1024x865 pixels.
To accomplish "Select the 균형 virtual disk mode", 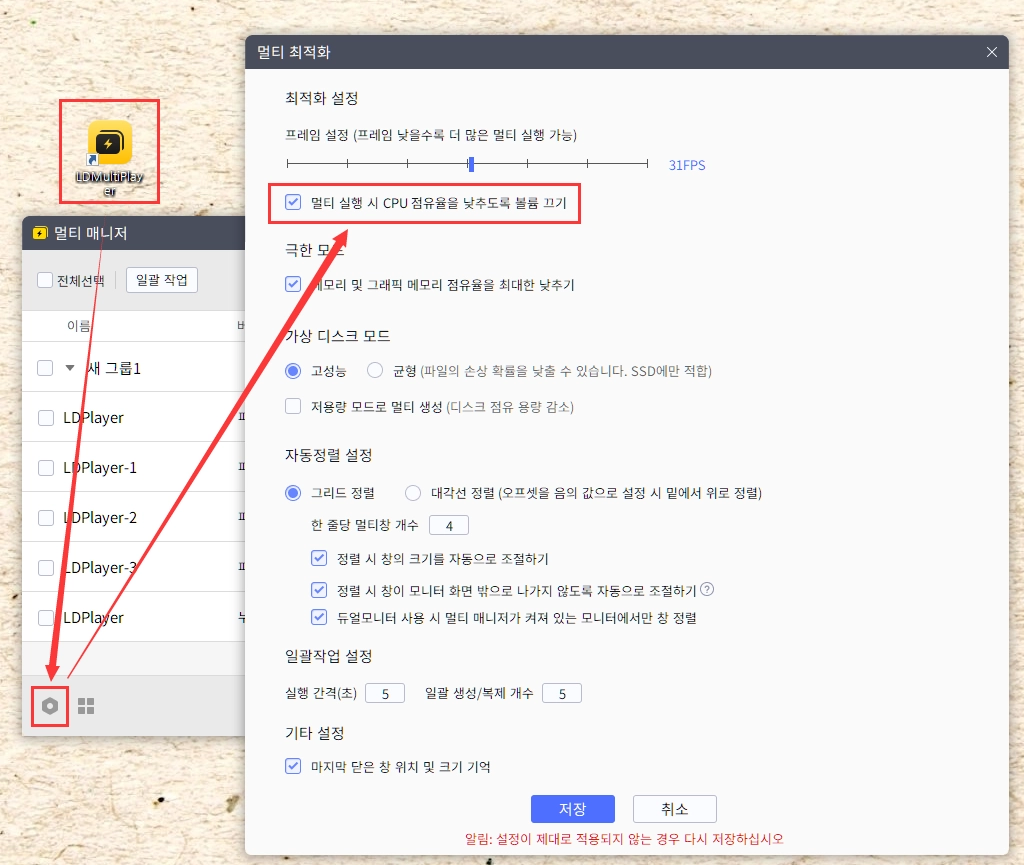I will (375, 371).
